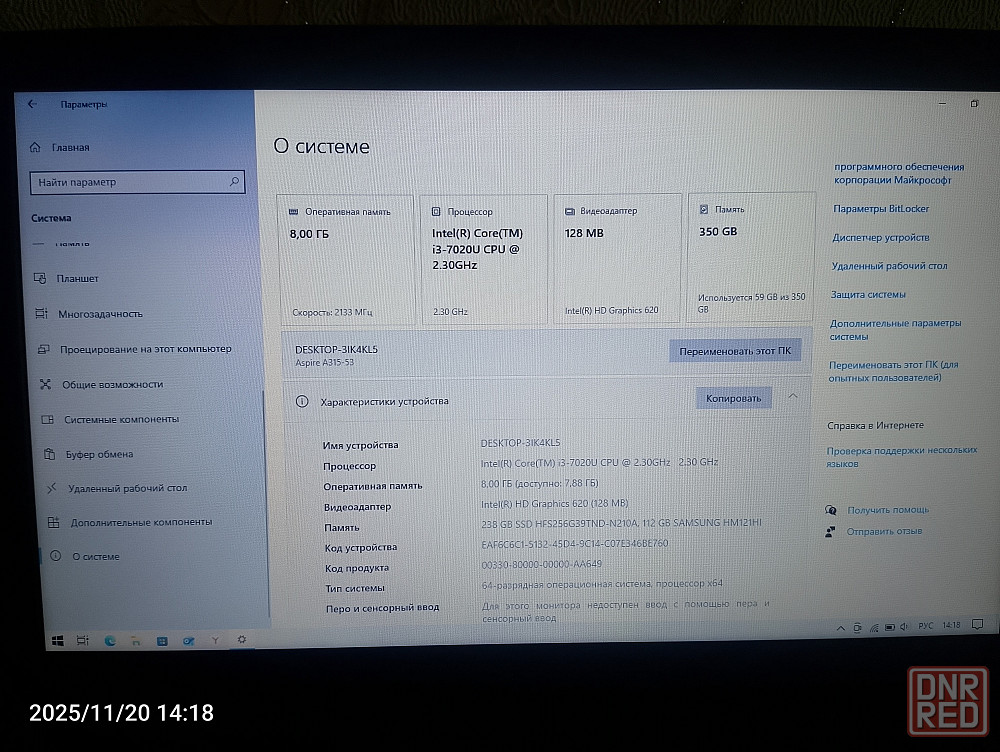Open the volume control in system tray

(903, 626)
